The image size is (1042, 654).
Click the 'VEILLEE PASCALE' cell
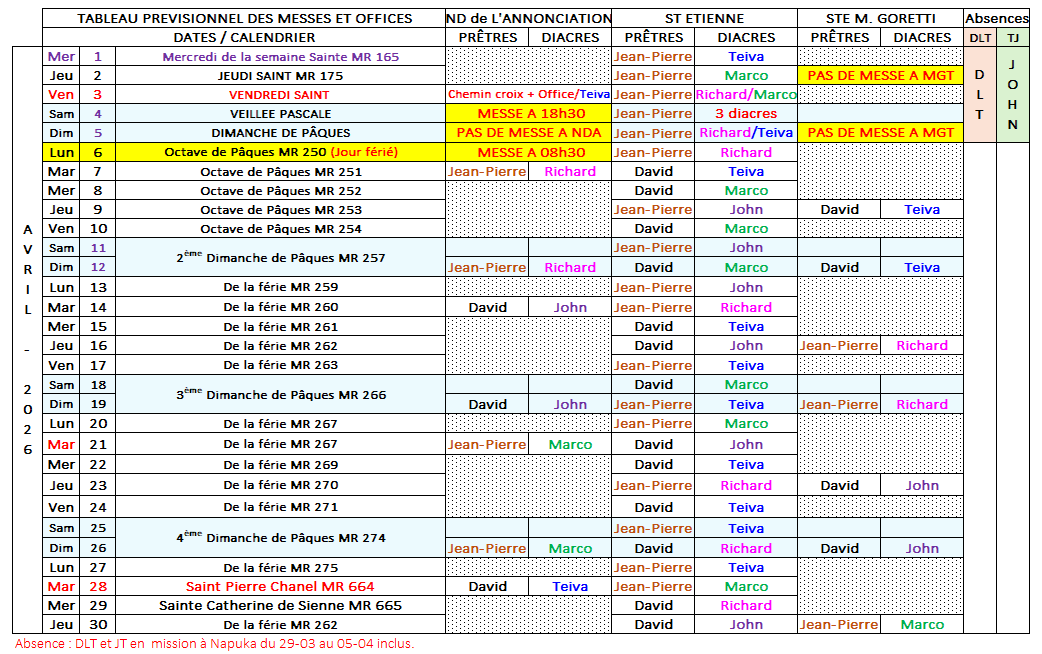[280, 114]
